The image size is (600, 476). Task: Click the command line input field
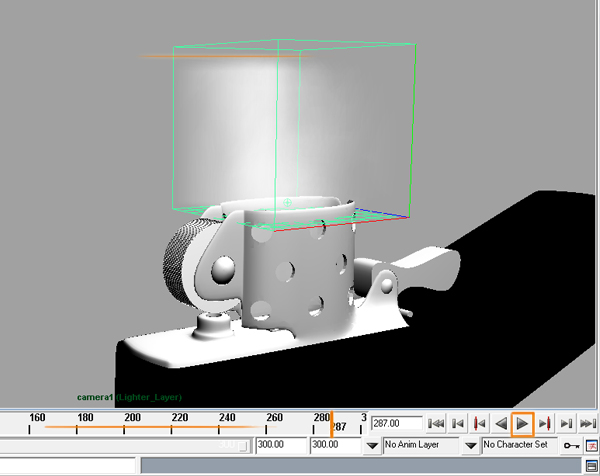(x=68, y=466)
